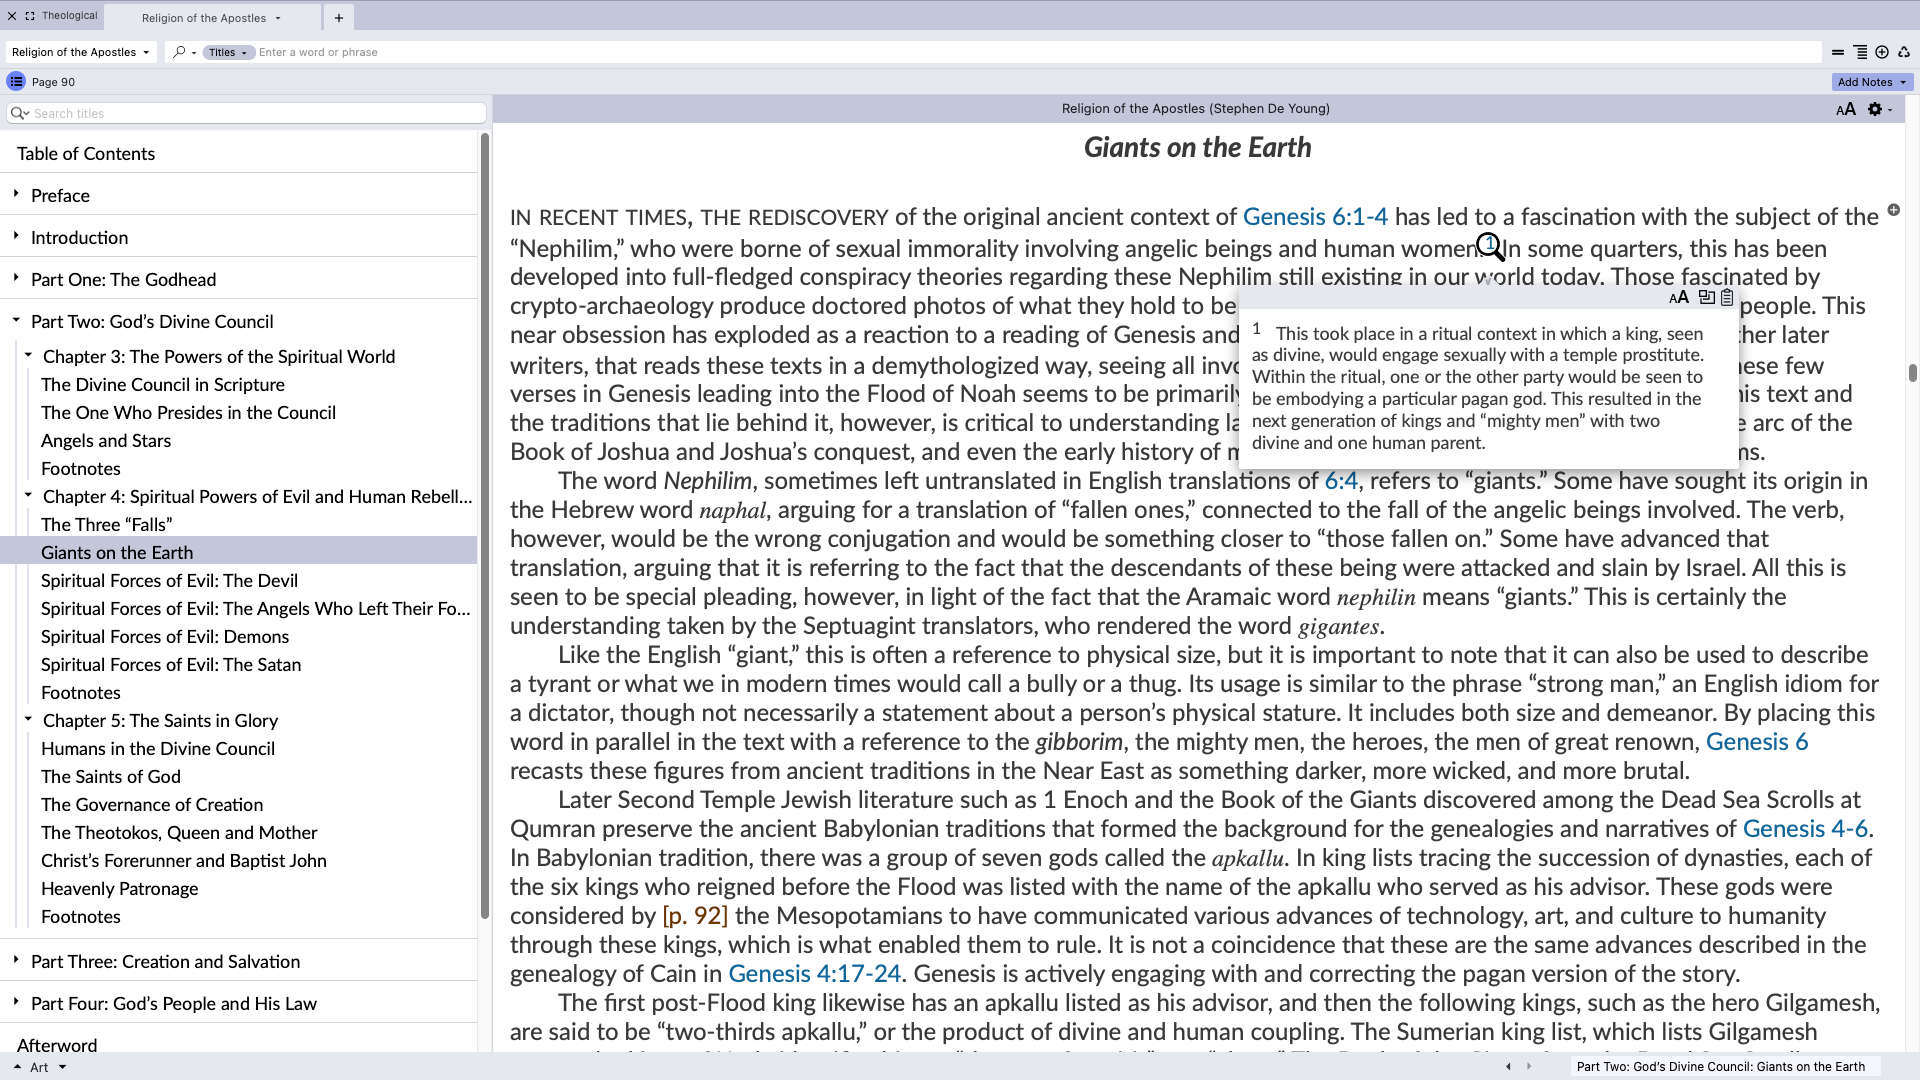Open the Genesis 6 link

tap(1757, 742)
